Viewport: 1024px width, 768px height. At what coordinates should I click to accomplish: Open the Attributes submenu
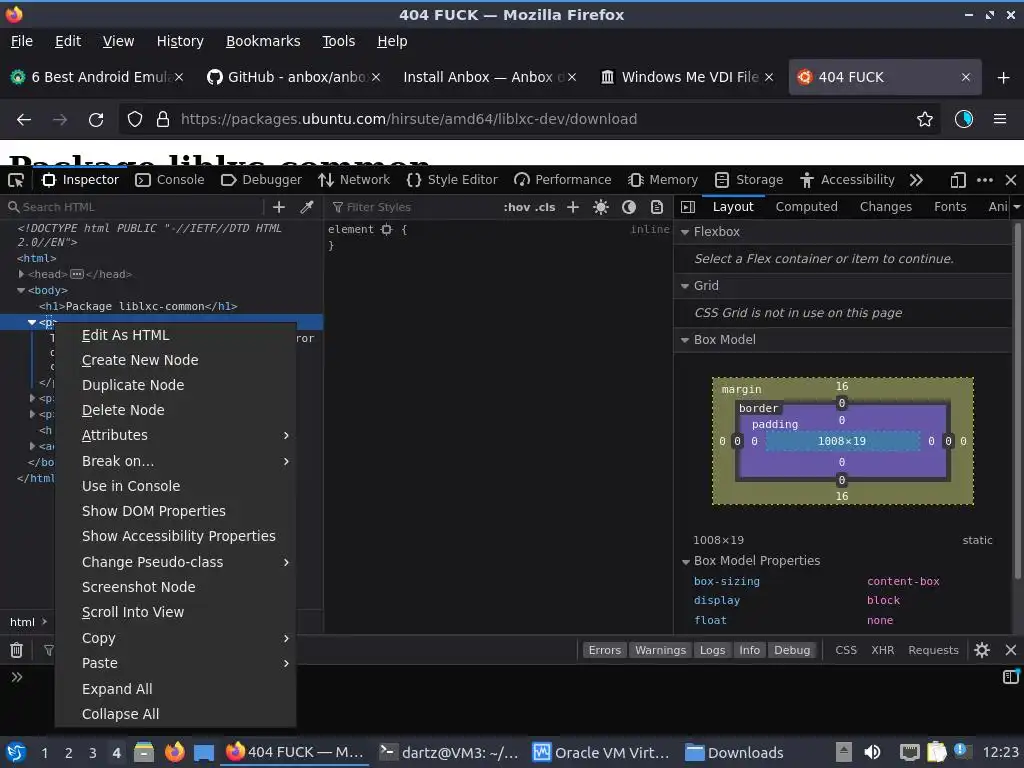point(175,435)
